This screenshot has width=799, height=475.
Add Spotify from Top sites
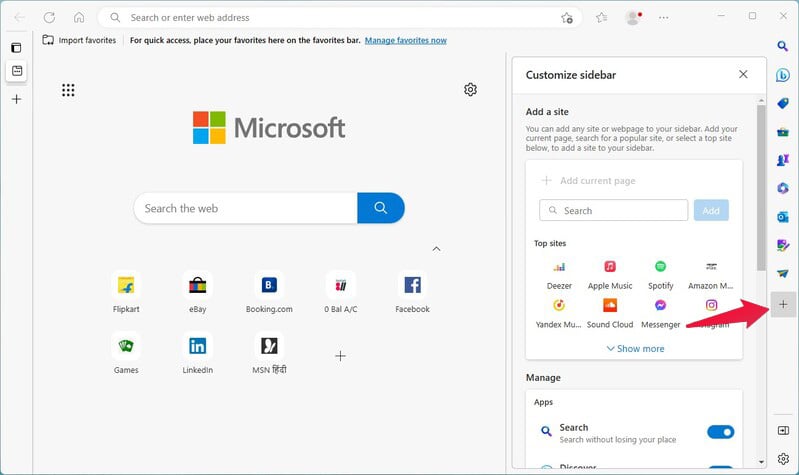[660, 274]
